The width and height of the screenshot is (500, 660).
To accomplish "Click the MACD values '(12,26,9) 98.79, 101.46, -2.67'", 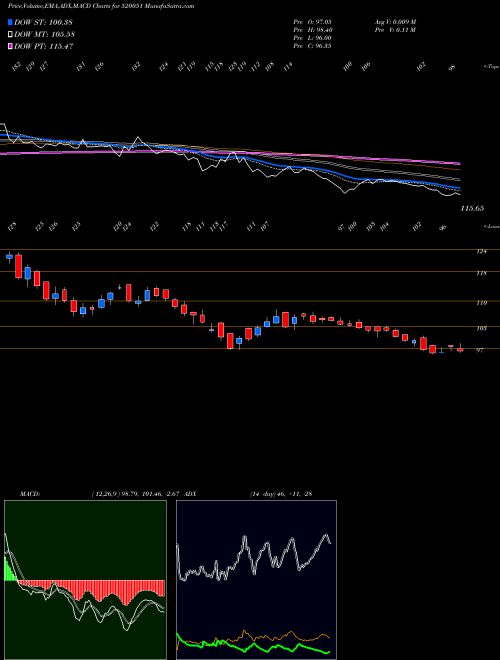I will click(137, 493).
